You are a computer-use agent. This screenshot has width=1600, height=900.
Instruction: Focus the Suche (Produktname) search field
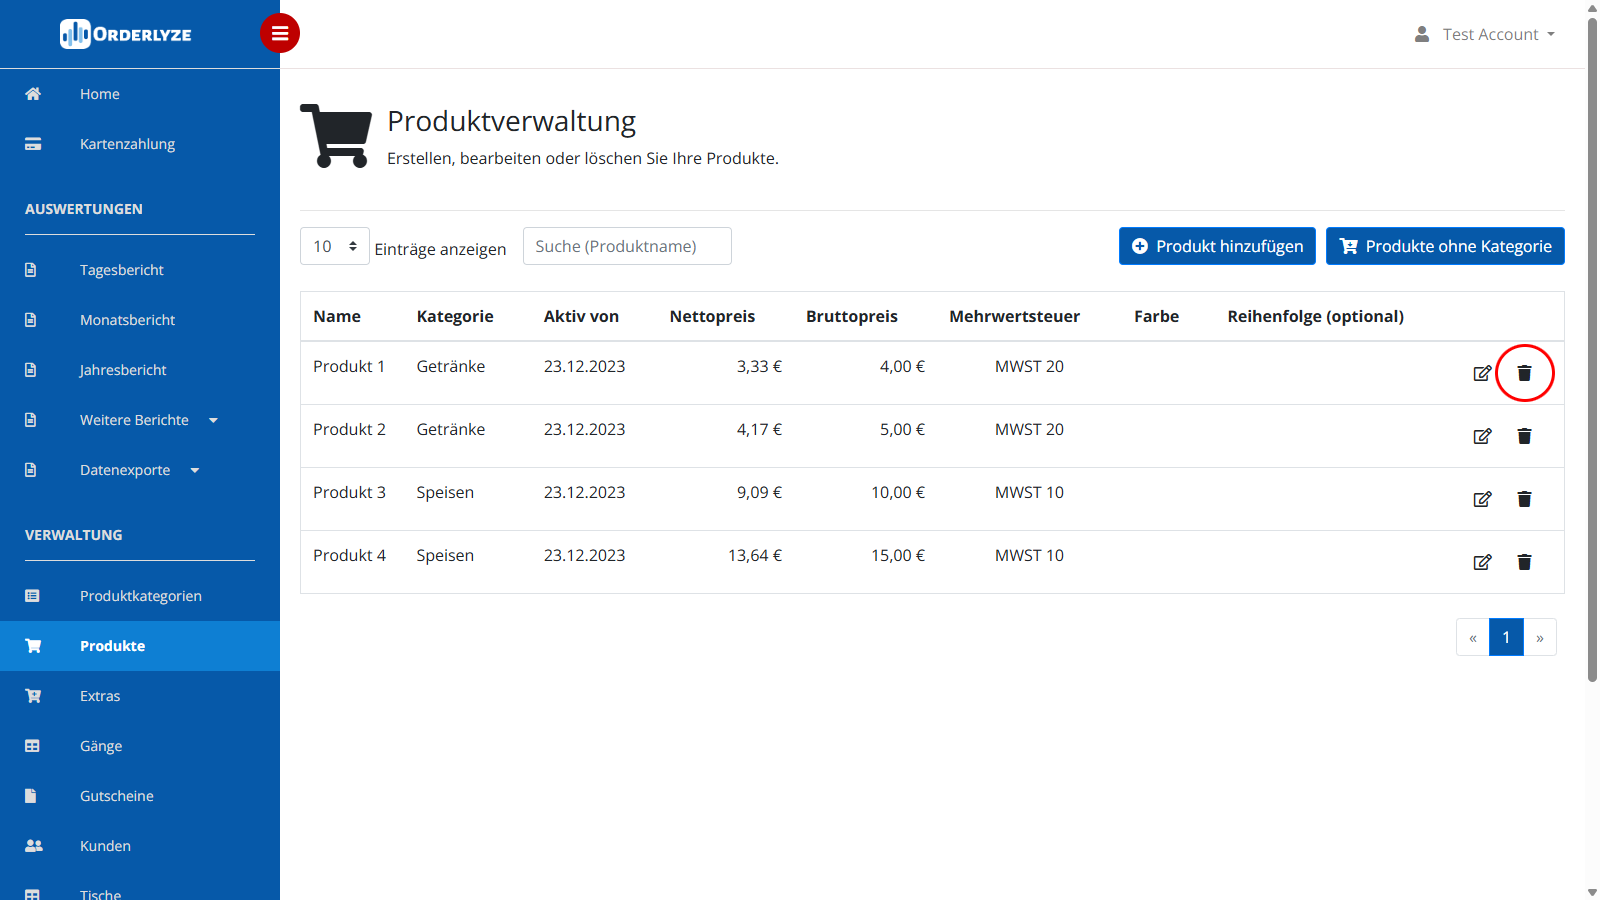point(627,246)
